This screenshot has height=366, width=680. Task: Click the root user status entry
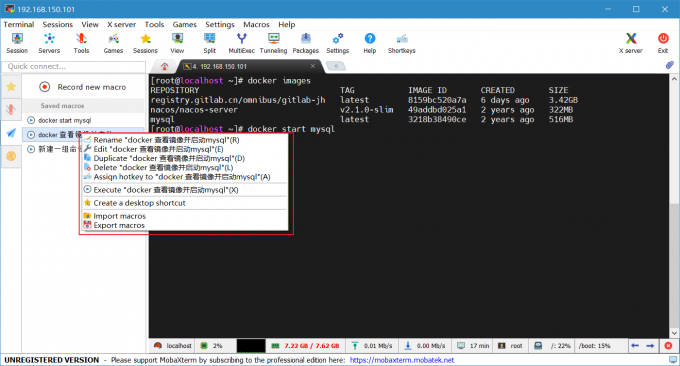510,346
